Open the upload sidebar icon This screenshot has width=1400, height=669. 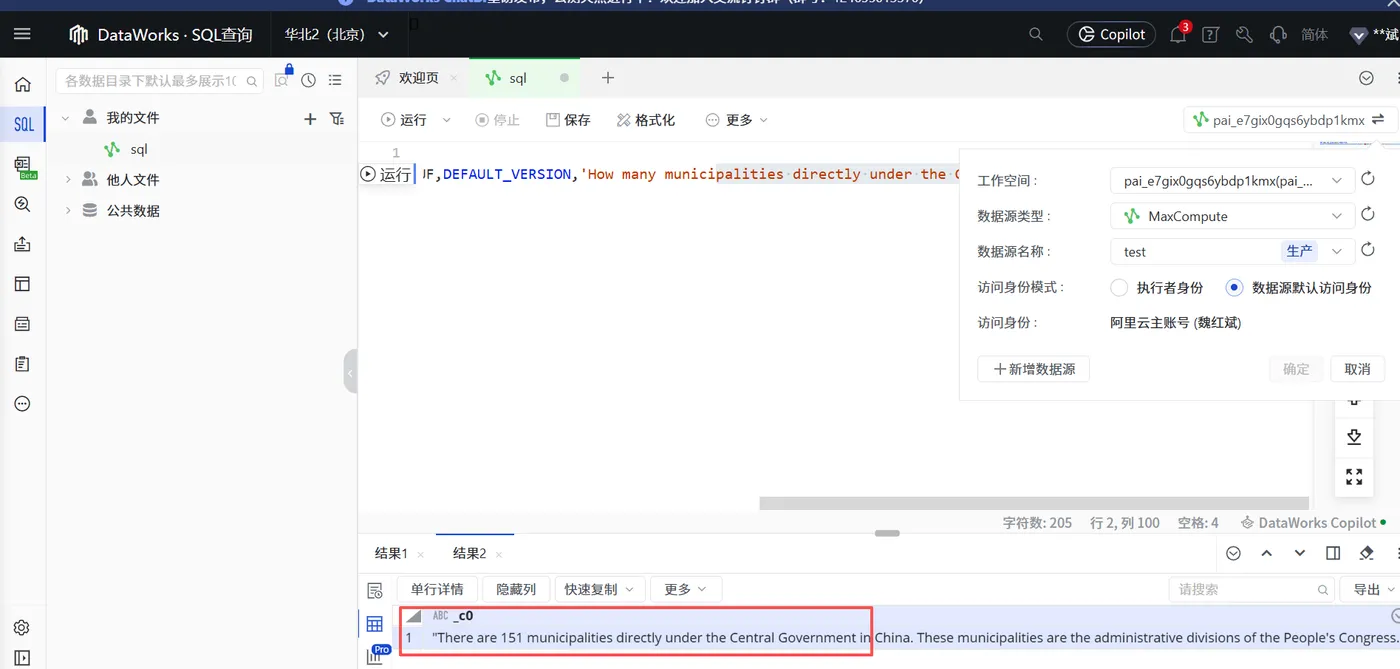[22, 244]
